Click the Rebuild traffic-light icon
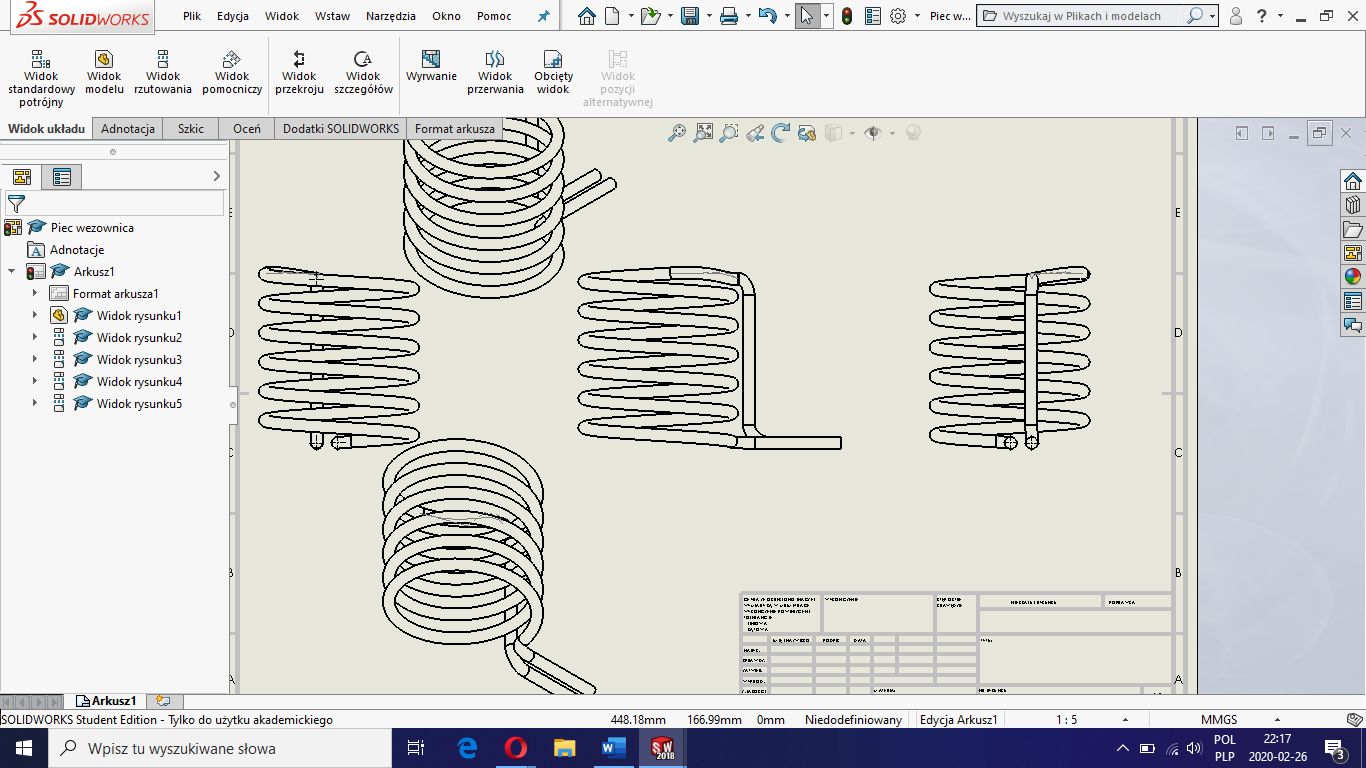The height and width of the screenshot is (768, 1366). (x=847, y=16)
